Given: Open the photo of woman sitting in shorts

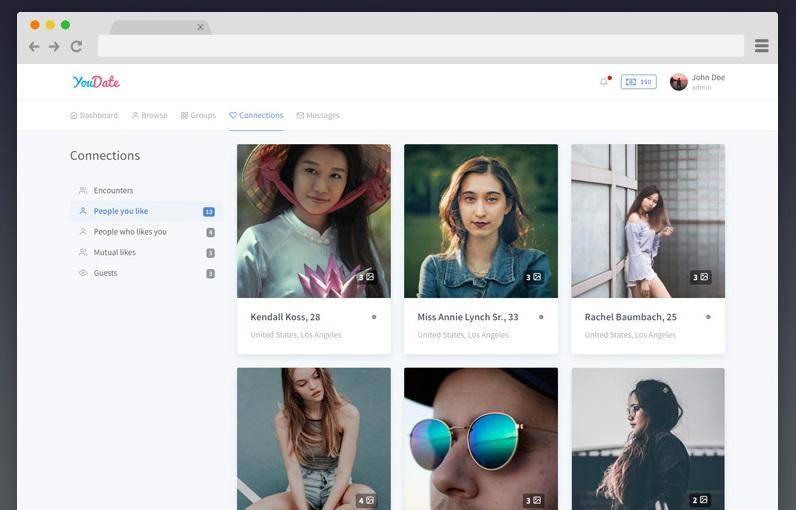Looking at the screenshot, I should pyautogui.click(x=314, y=439).
